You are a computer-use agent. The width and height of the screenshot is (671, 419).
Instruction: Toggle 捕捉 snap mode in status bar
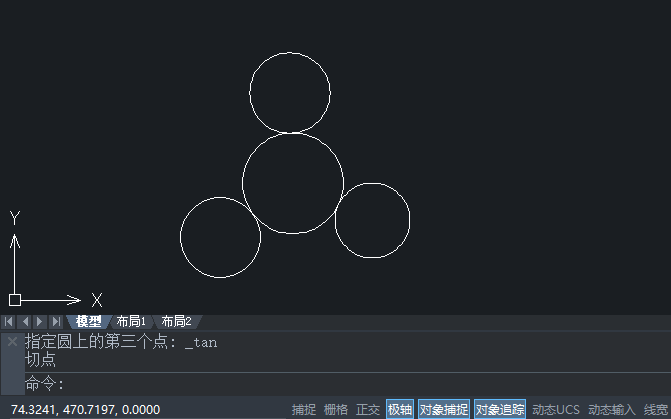(x=304, y=410)
